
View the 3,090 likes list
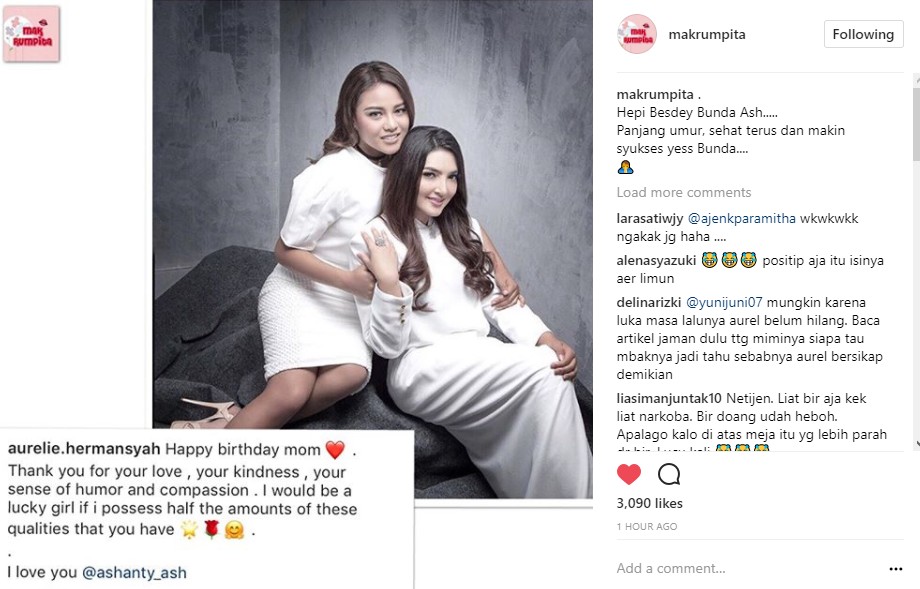click(x=650, y=503)
